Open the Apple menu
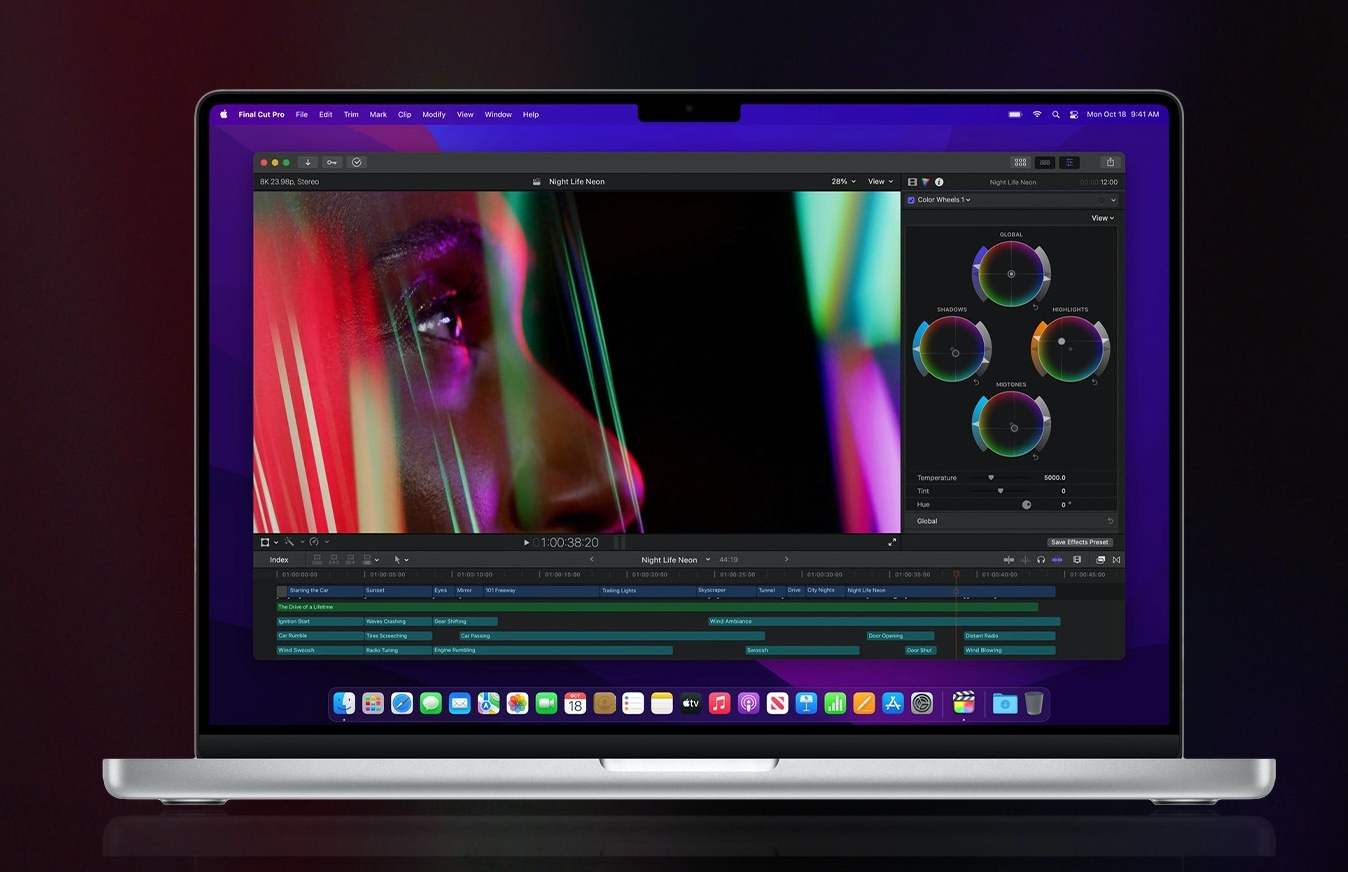The width and height of the screenshot is (1348, 872). pyautogui.click(x=224, y=114)
